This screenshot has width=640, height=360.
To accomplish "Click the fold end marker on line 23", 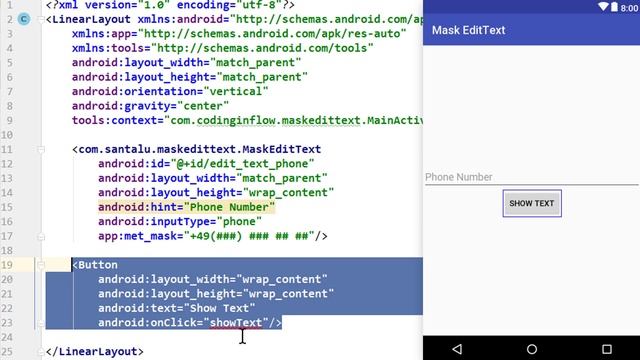I will point(41,323).
